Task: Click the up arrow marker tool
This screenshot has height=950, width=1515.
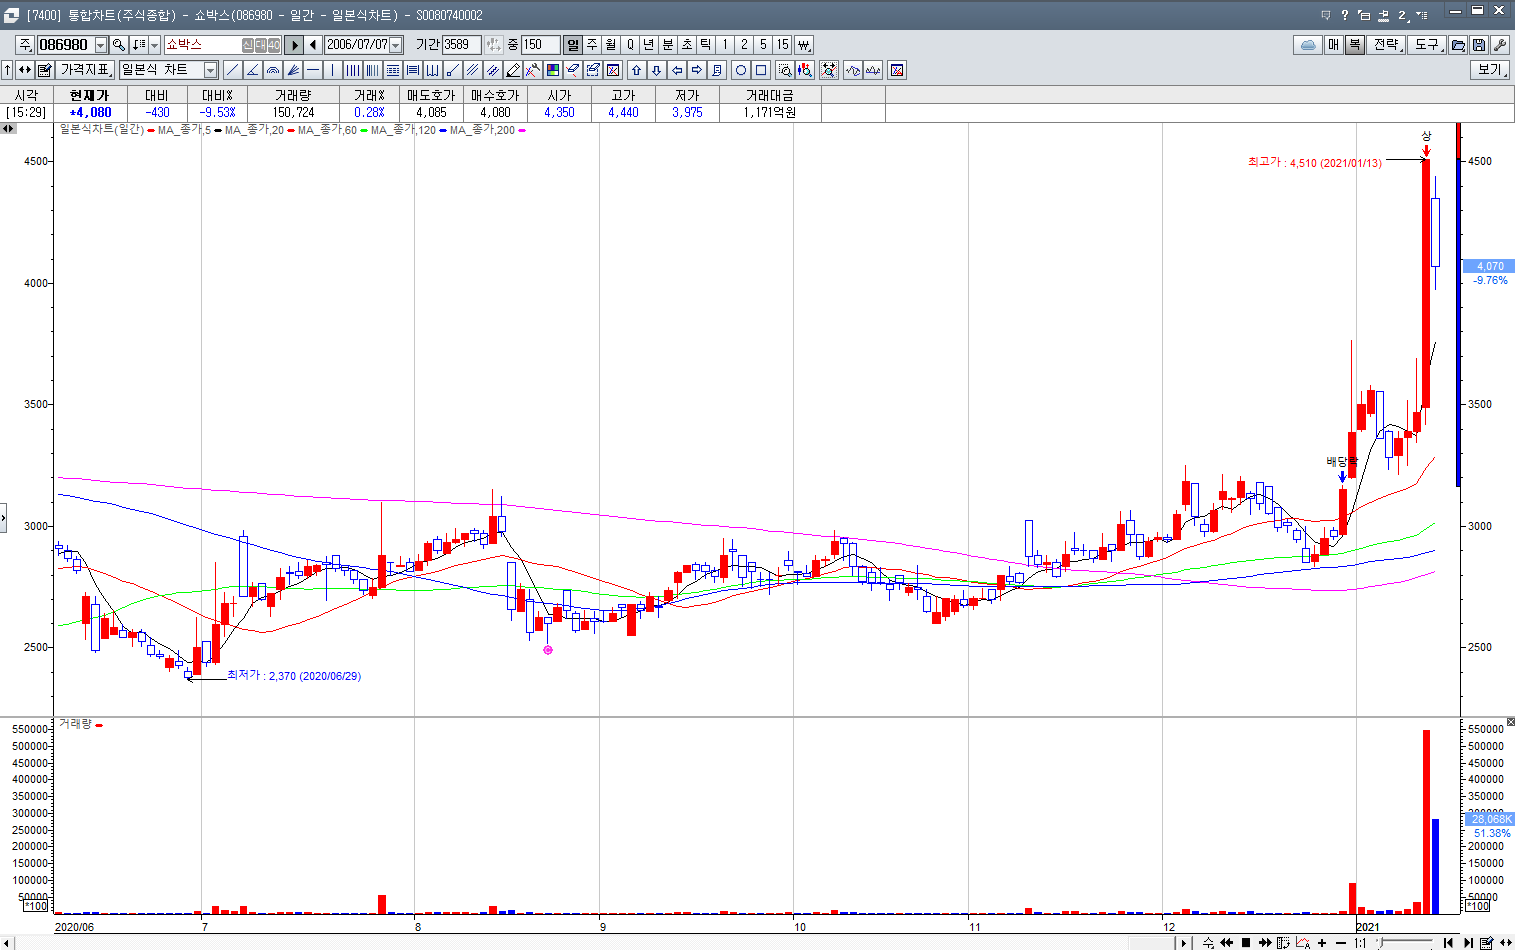Action: point(637,70)
